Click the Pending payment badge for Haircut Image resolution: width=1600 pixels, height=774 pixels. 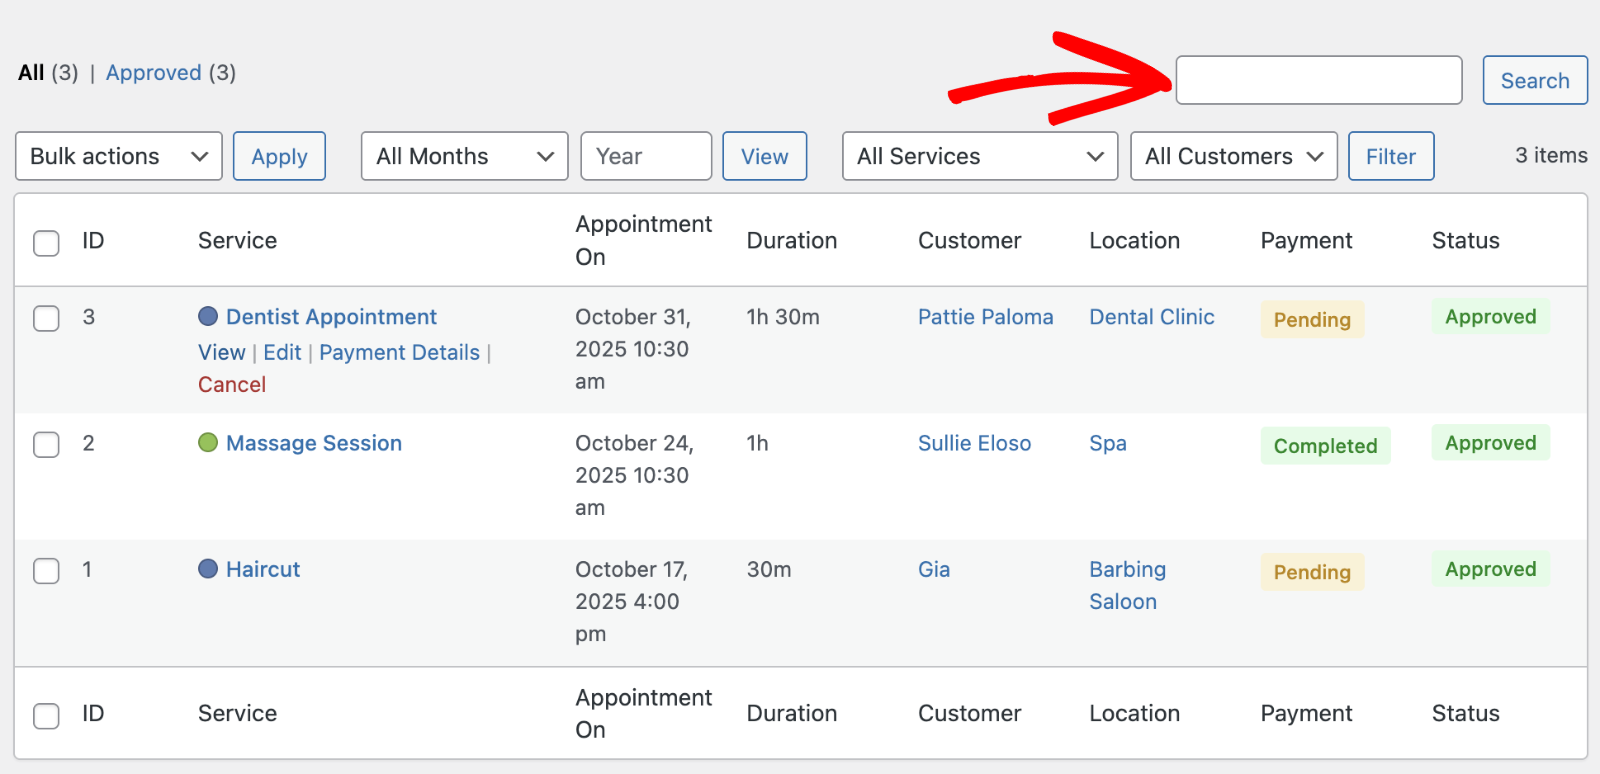tap(1312, 572)
